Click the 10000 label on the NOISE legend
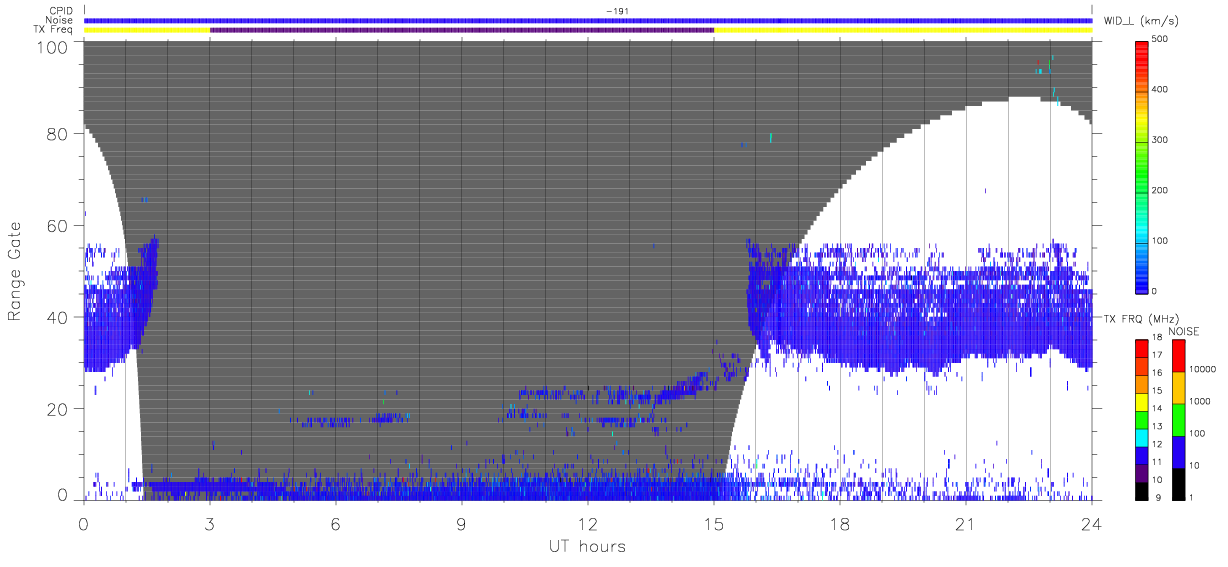The height and width of the screenshot is (567, 1228). (x=1205, y=369)
